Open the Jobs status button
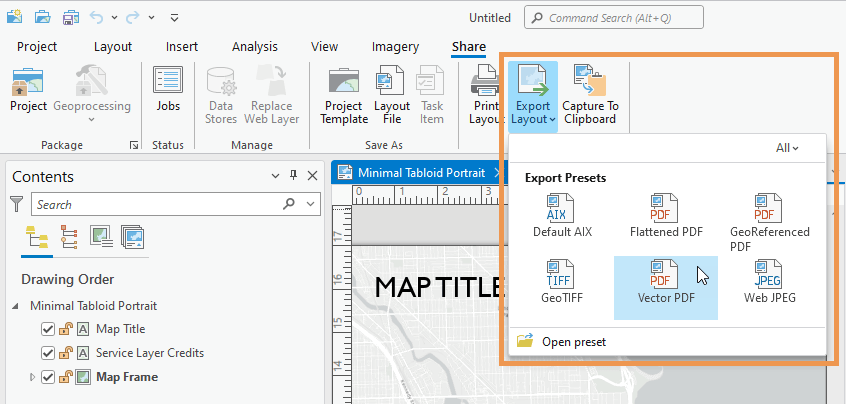This screenshot has width=846, height=404. 168,90
